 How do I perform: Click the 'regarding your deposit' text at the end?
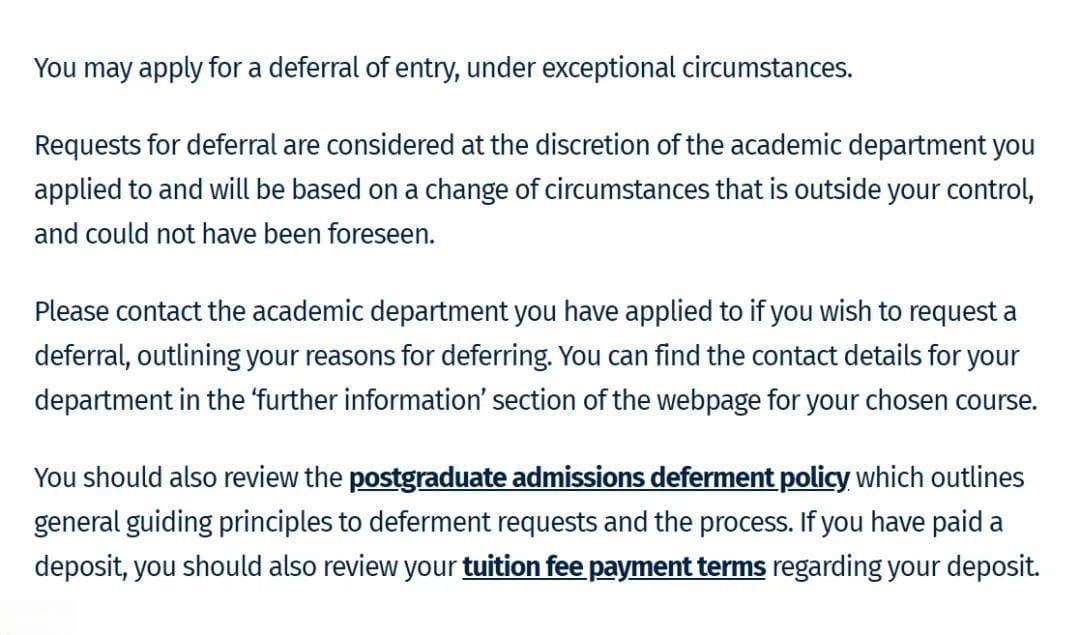(x=906, y=567)
